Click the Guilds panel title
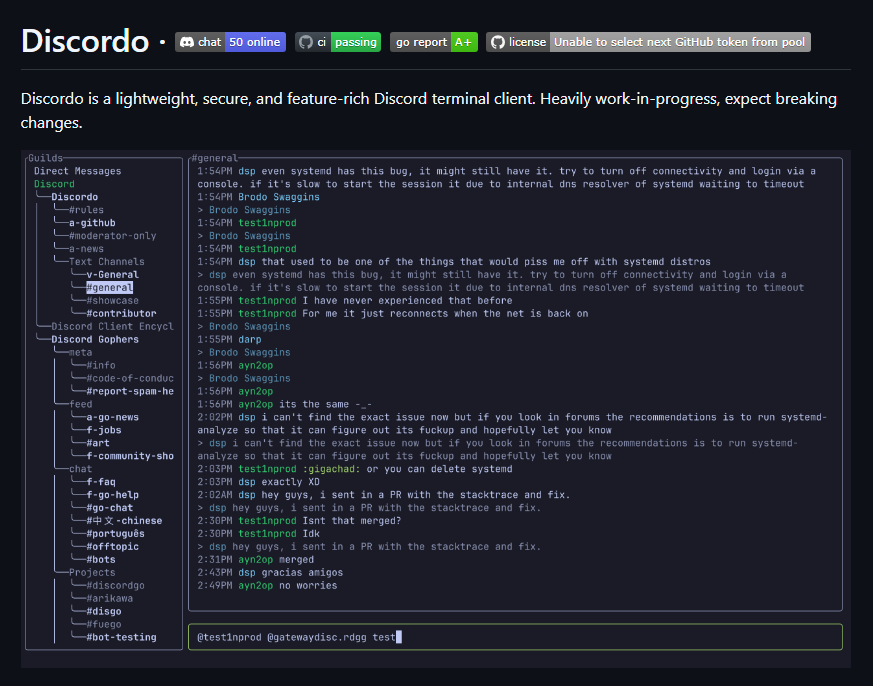The width and height of the screenshot is (873, 686). pyautogui.click(x=46, y=158)
